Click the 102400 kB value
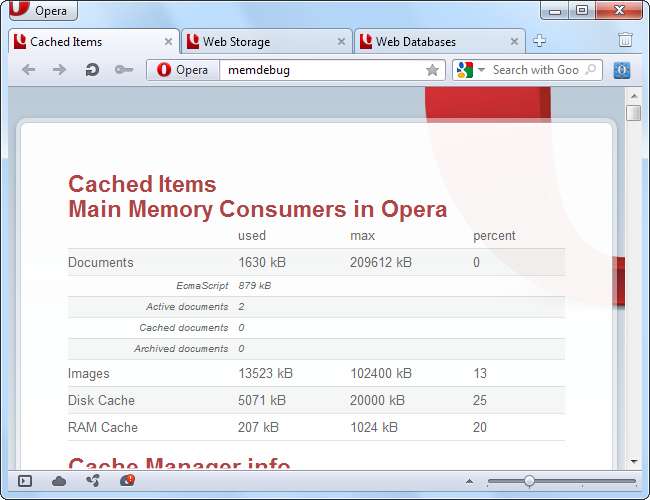650x500 pixels. (381, 374)
